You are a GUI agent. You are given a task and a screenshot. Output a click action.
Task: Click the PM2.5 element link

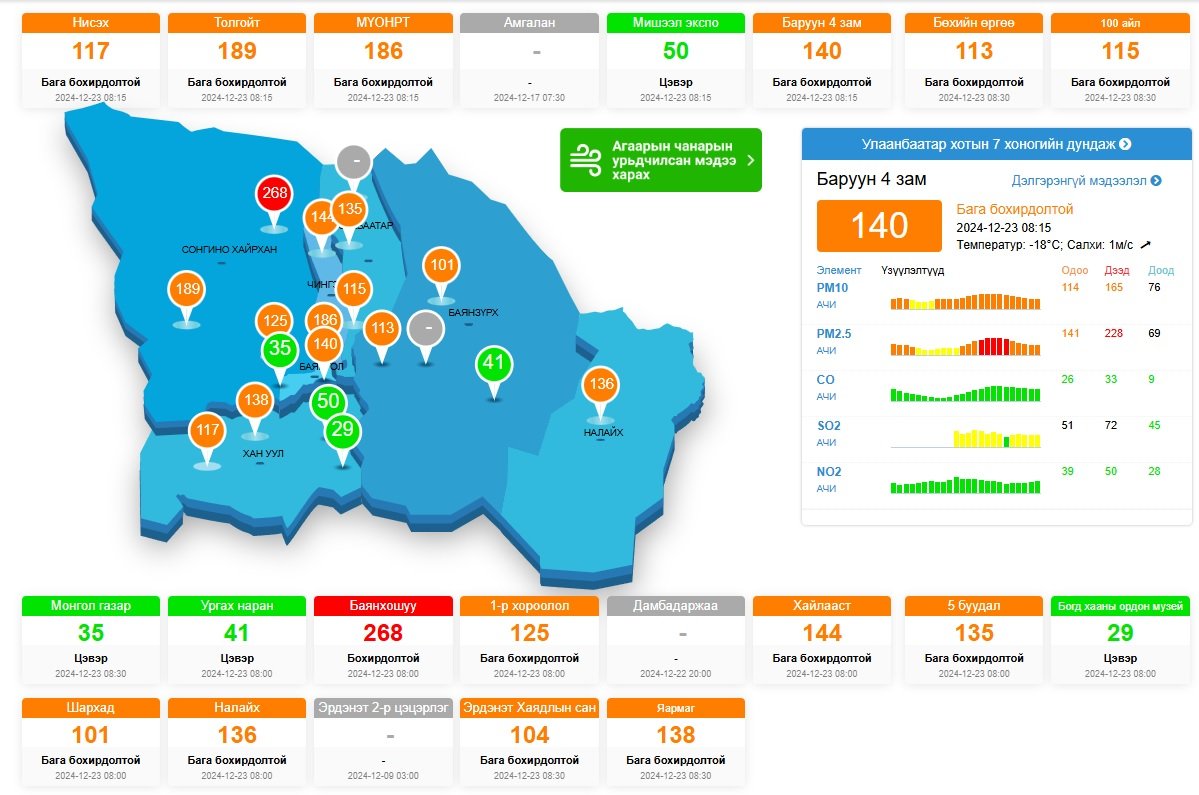click(833, 333)
